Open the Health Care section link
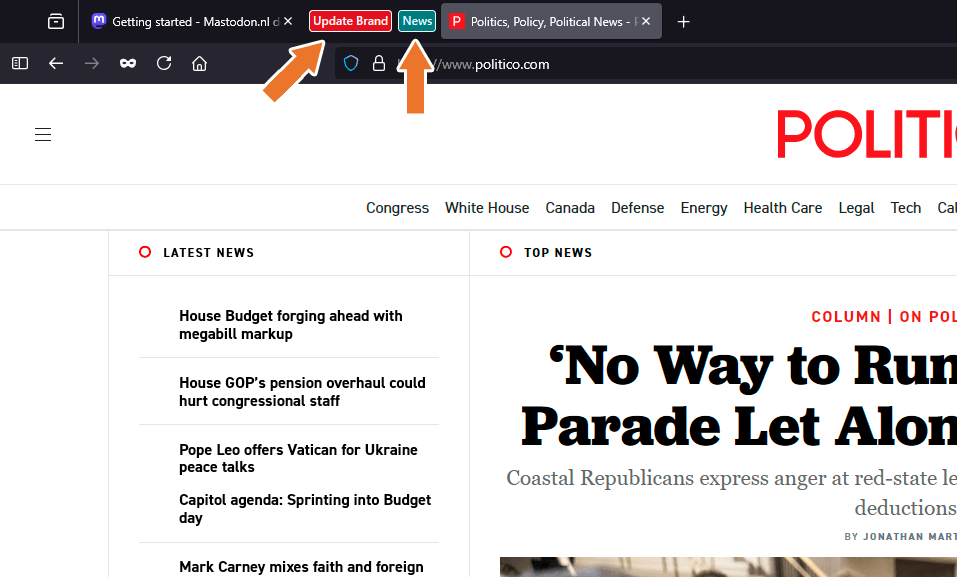 click(x=782, y=208)
